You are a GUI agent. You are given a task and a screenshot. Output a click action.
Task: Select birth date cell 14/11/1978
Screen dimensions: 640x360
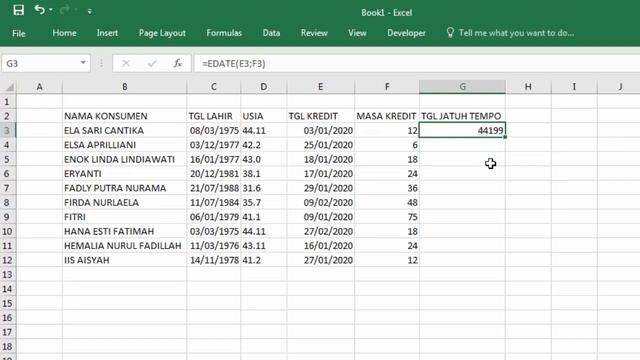click(213, 260)
